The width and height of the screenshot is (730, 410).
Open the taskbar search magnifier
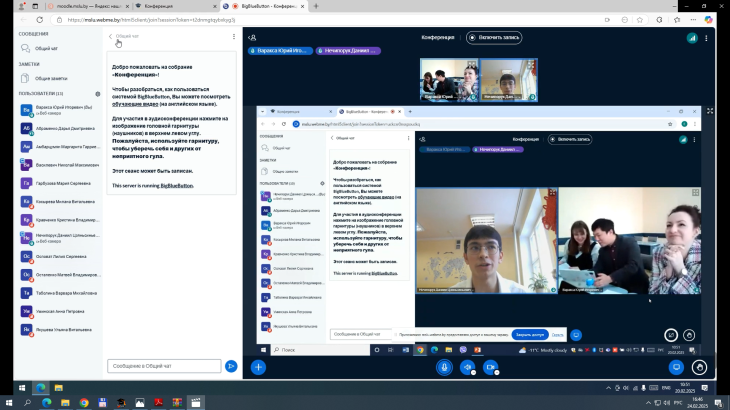click(x=27, y=403)
